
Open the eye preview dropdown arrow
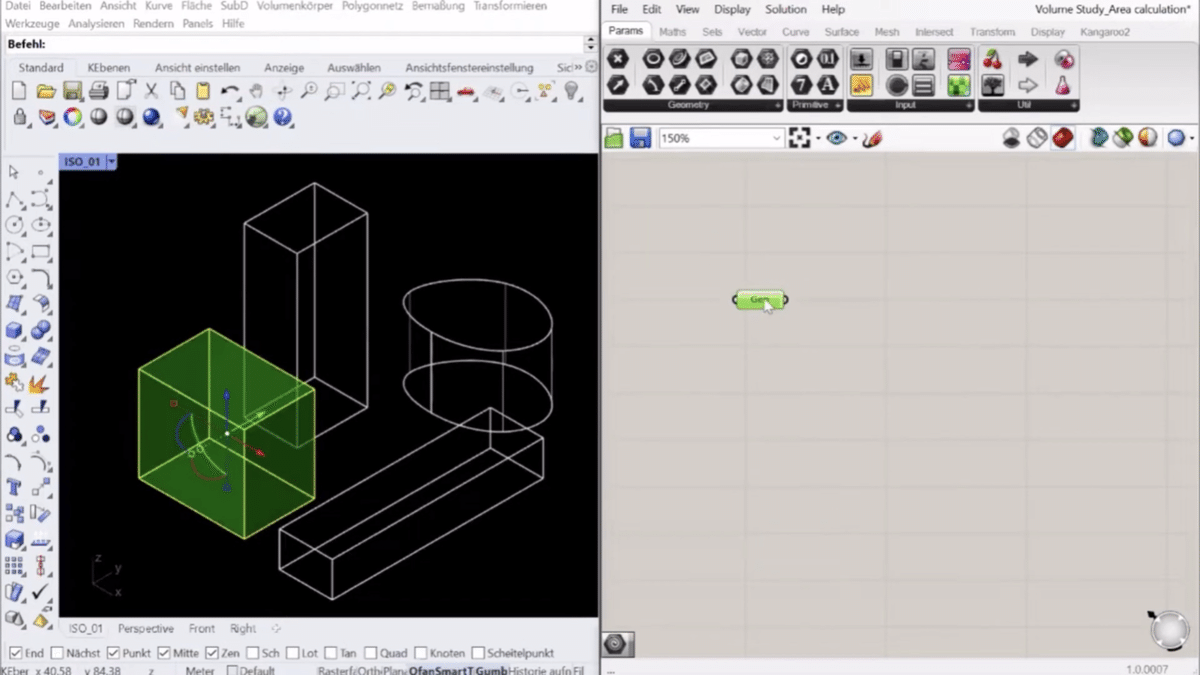pos(854,138)
